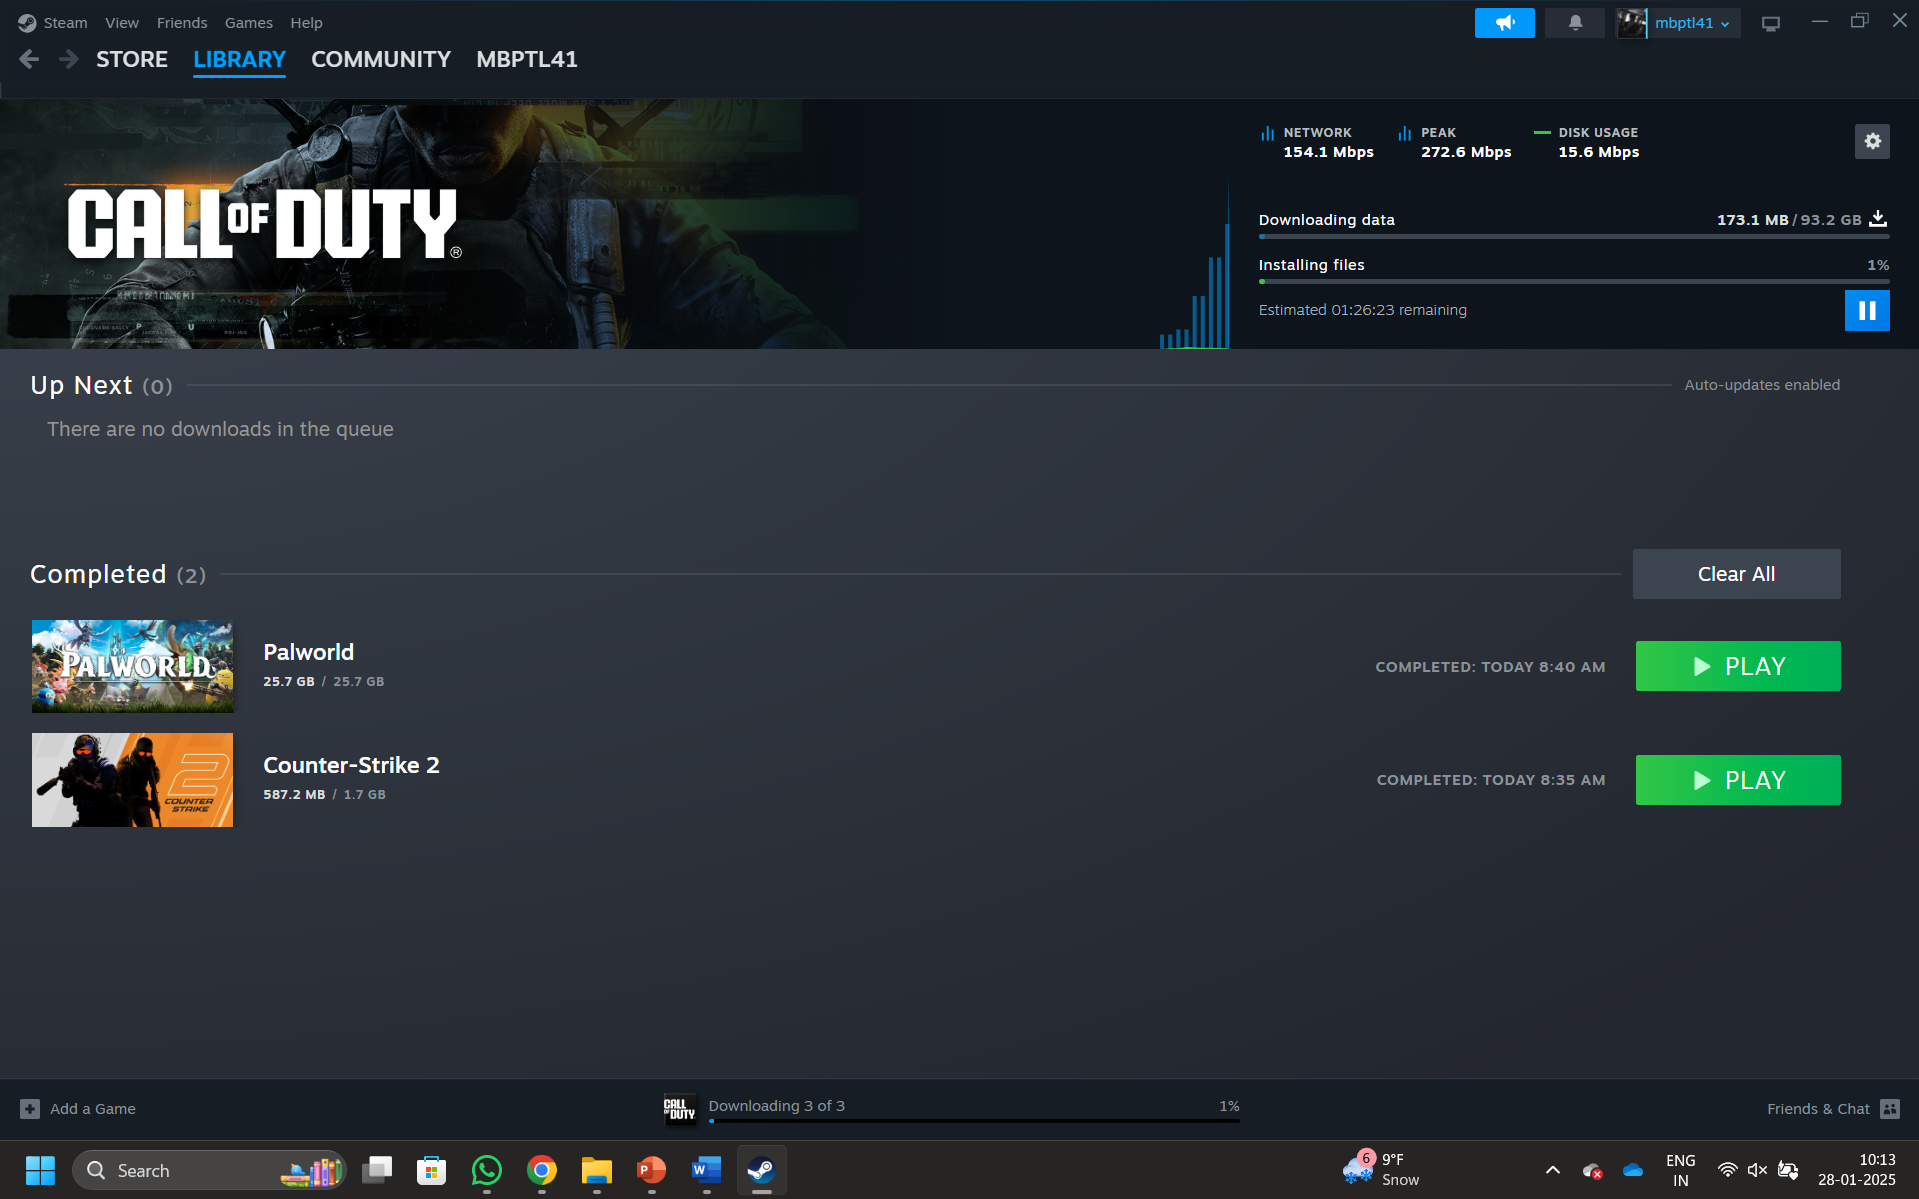Launch Microsoft Store from the taskbar

pyautogui.click(x=432, y=1170)
